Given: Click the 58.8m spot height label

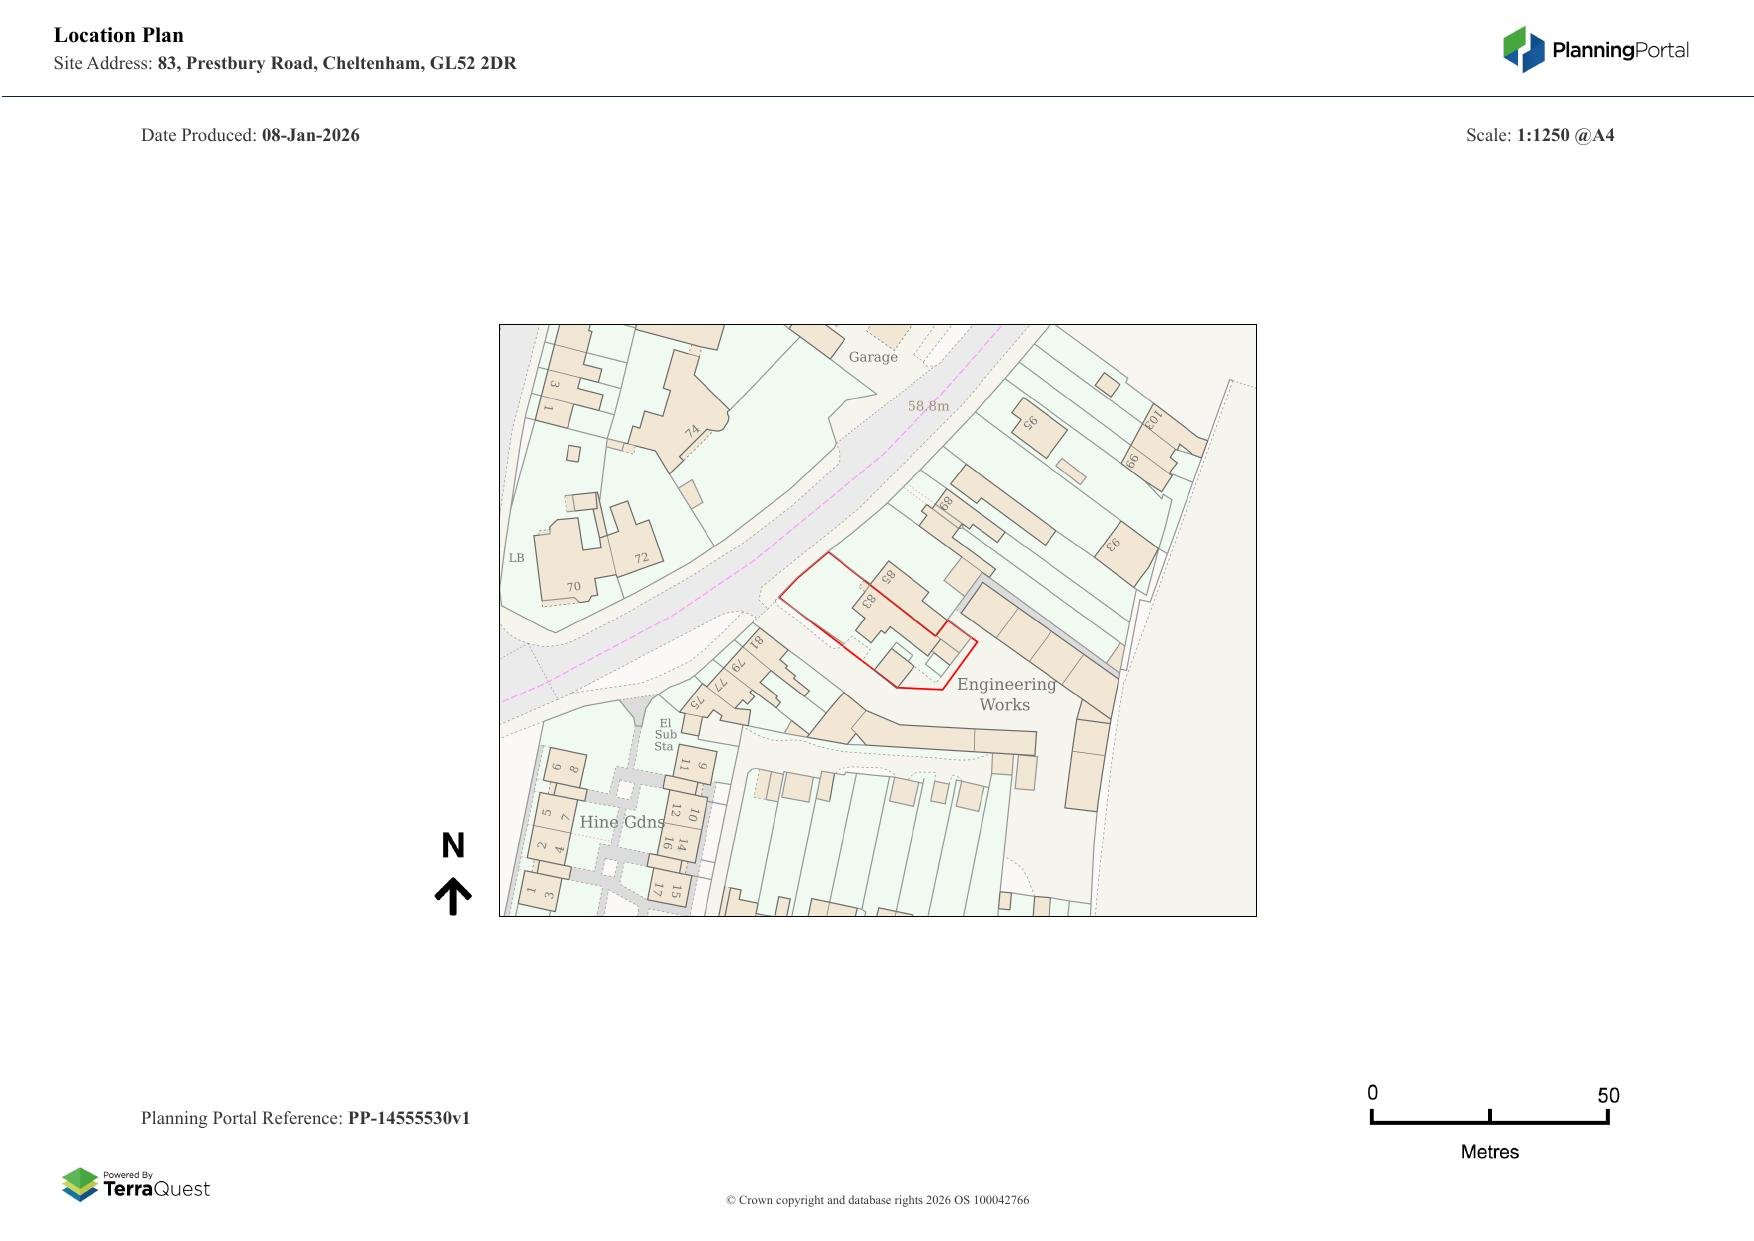Looking at the screenshot, I should 928,406.
